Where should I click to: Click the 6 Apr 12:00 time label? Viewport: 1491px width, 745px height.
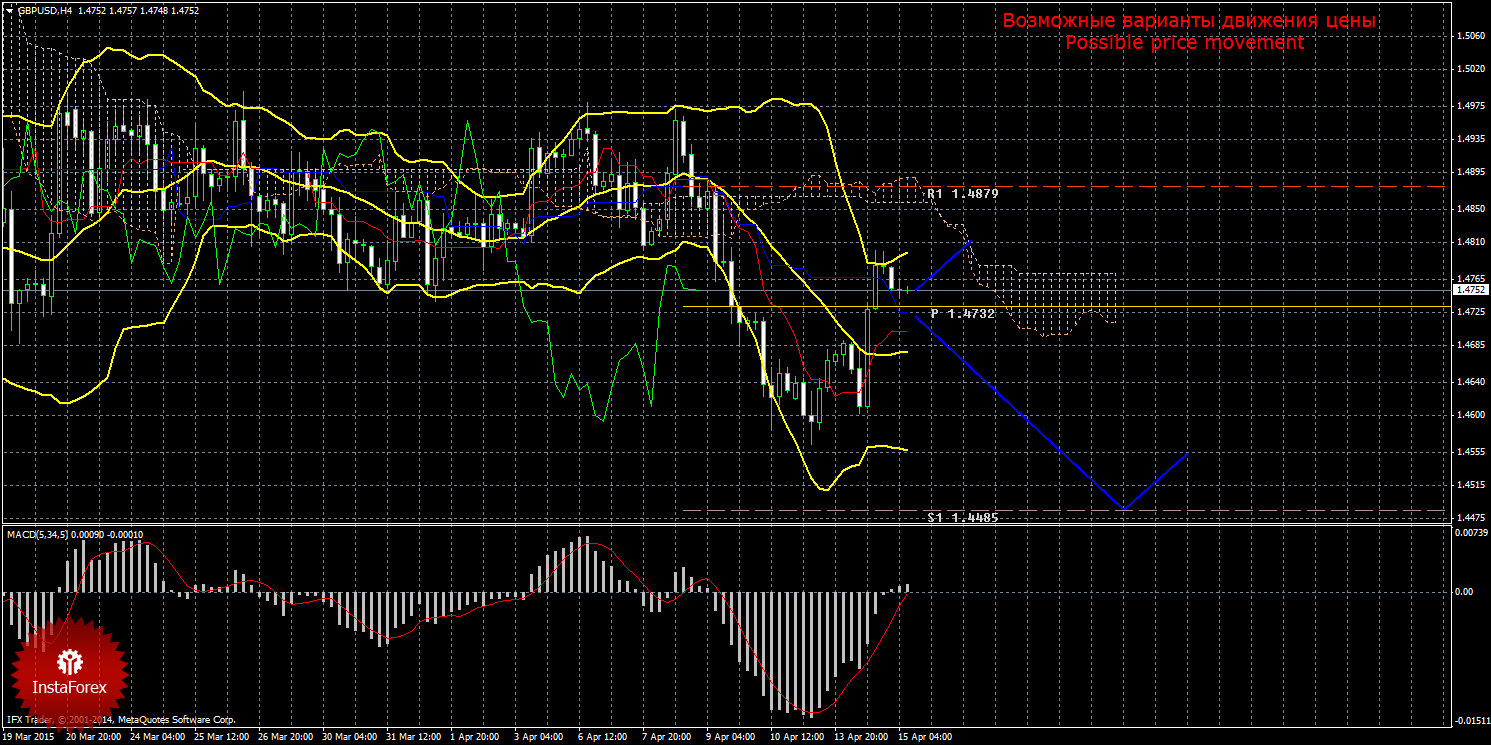point(604,737)
